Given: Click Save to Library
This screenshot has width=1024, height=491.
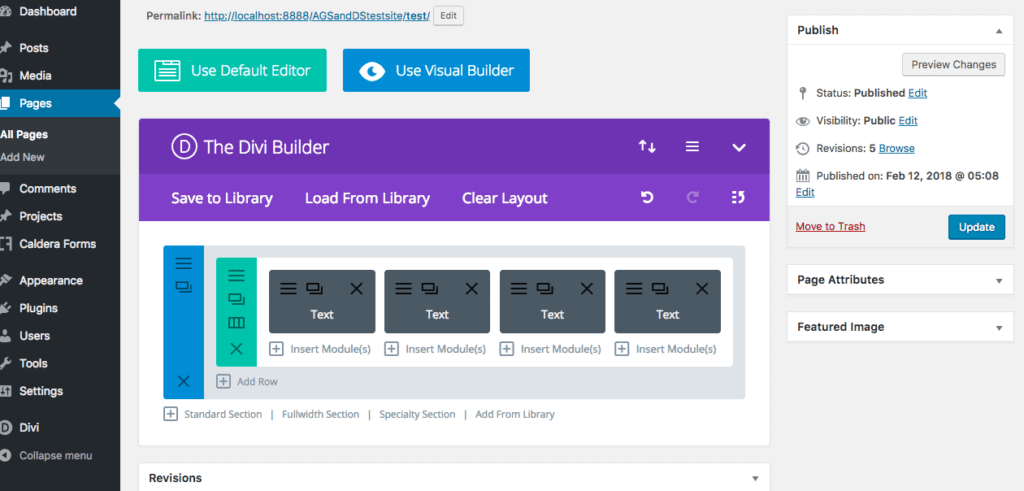Looking at the screenshot, I should pyautogui.click(x=222, y=198).
